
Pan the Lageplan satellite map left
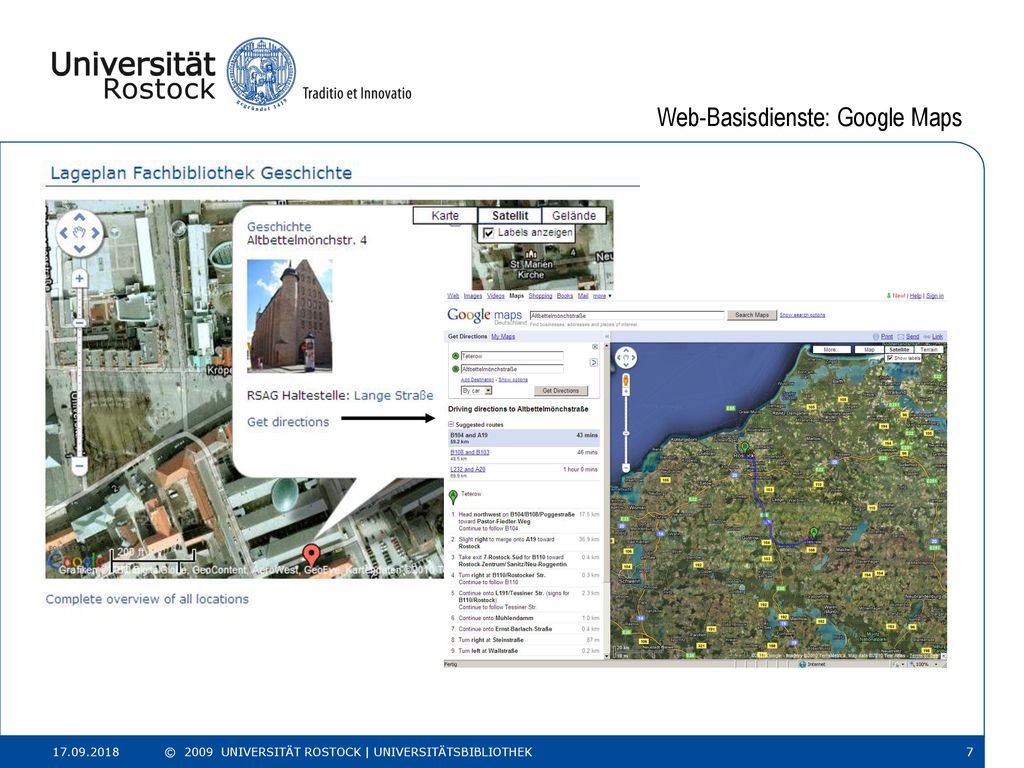coord(63,233)
